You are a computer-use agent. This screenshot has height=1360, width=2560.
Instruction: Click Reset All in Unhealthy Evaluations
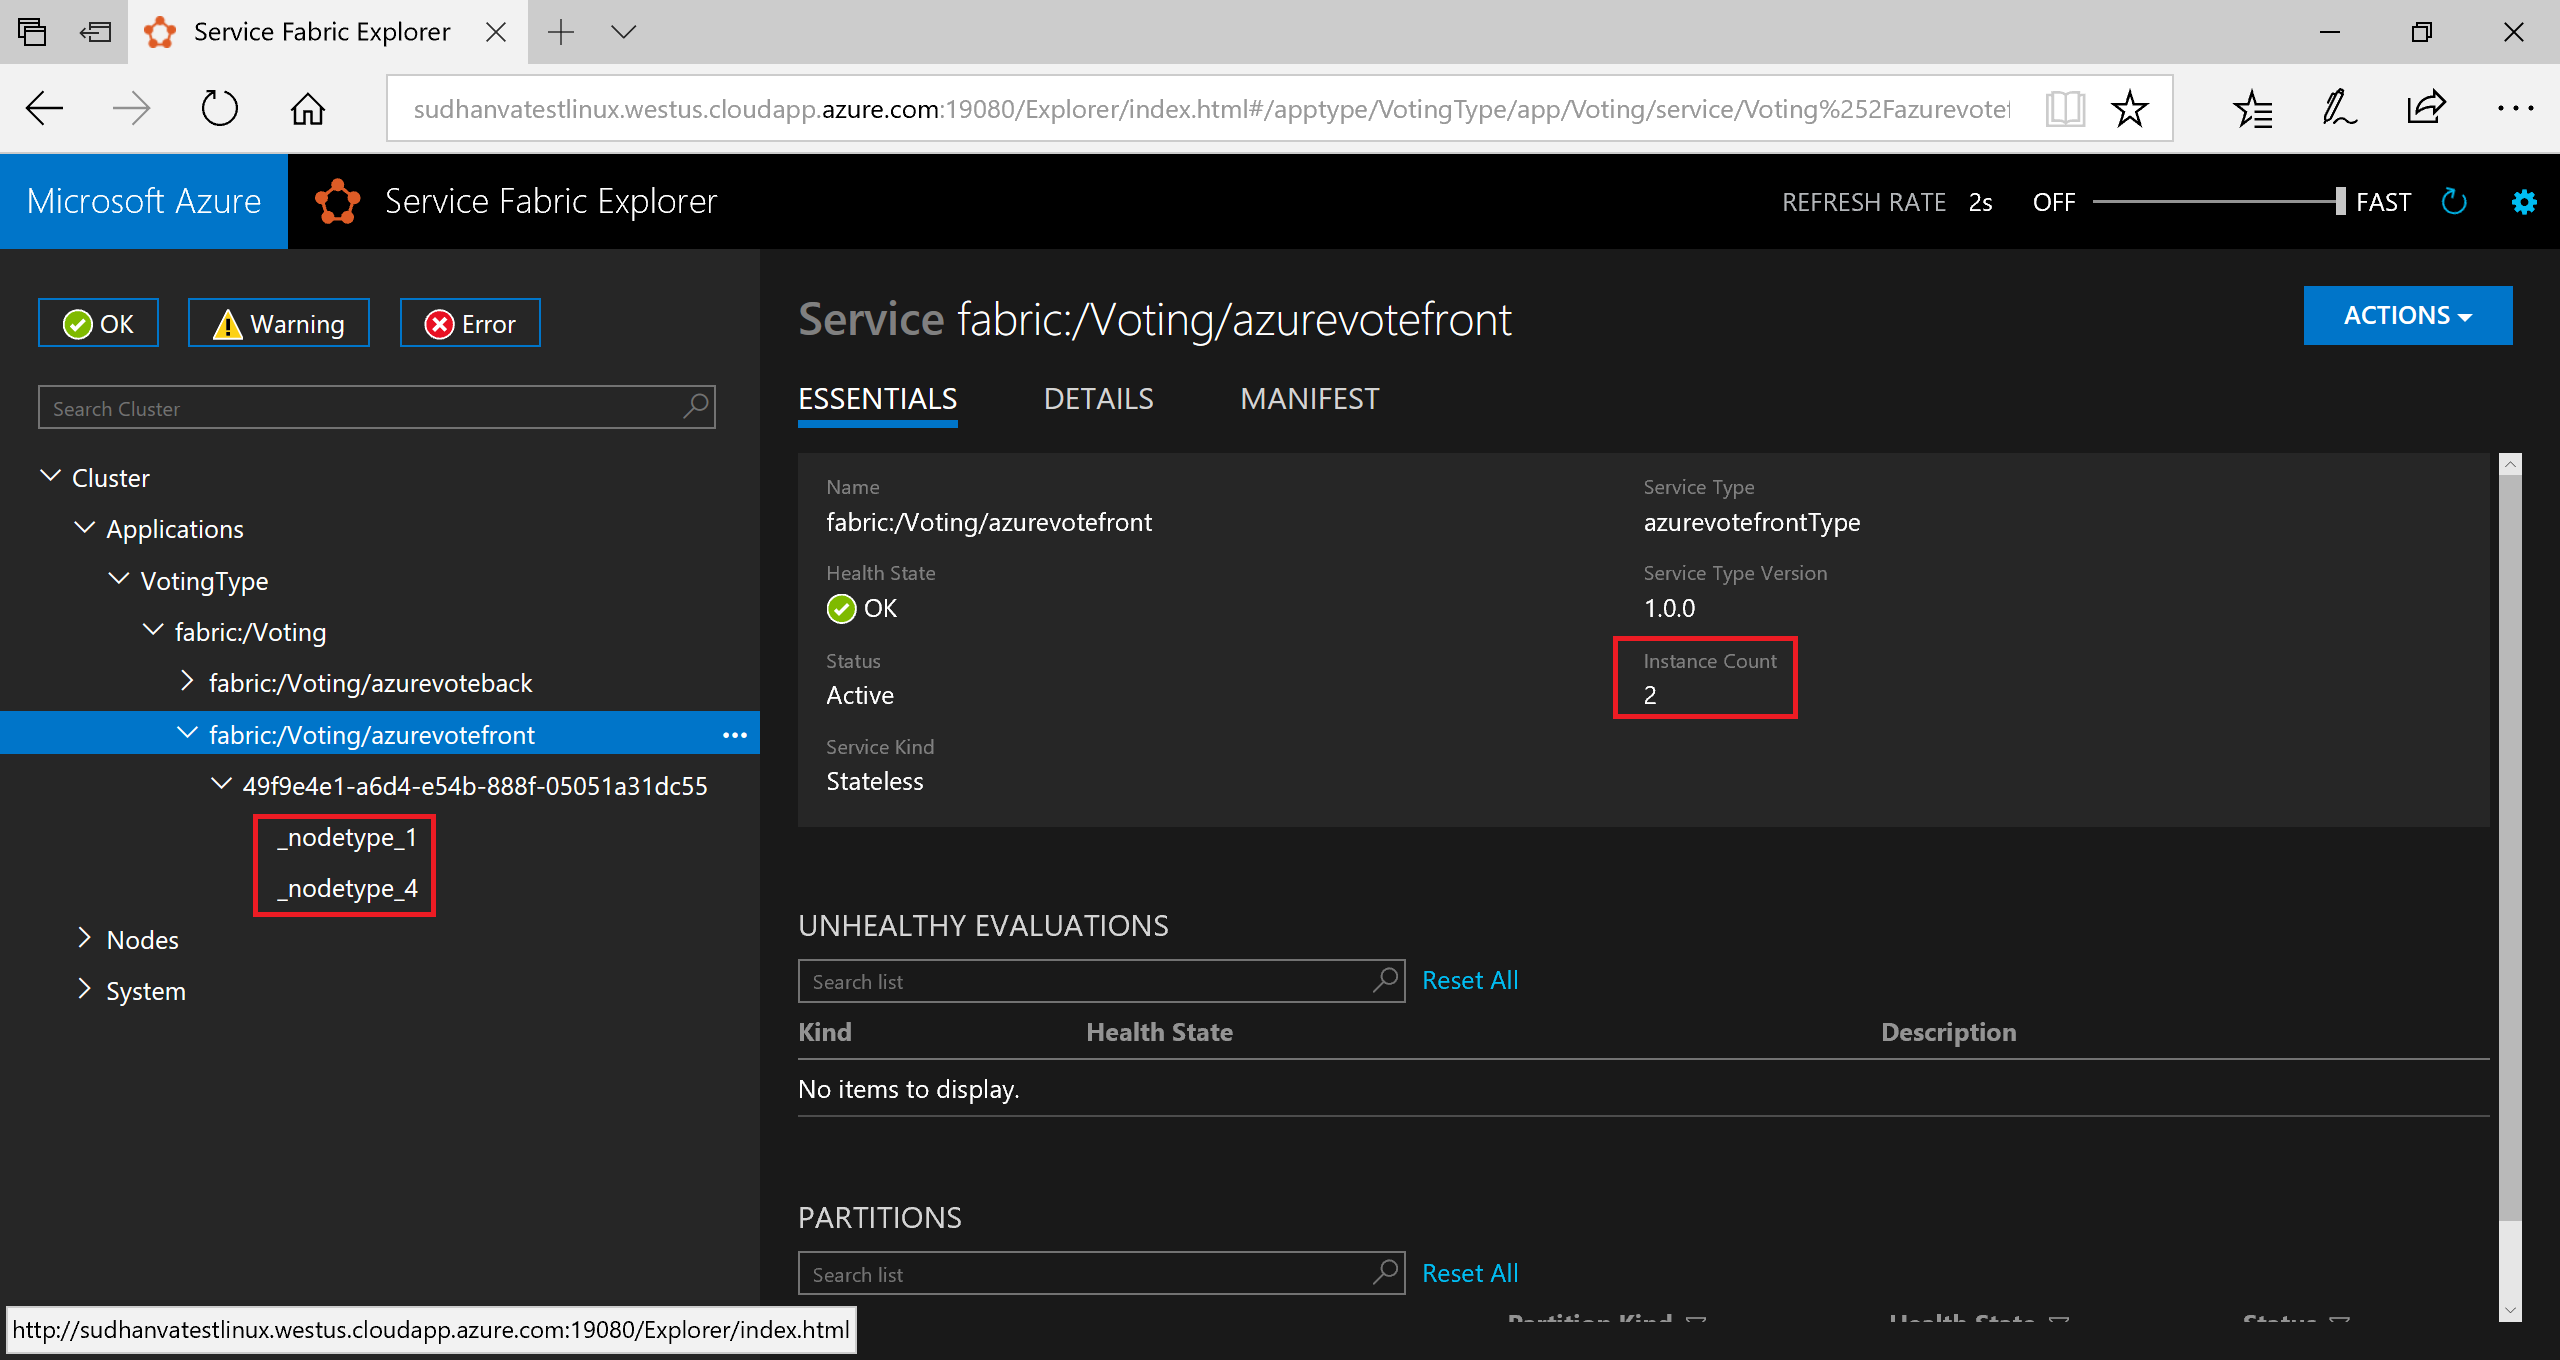1468,979
